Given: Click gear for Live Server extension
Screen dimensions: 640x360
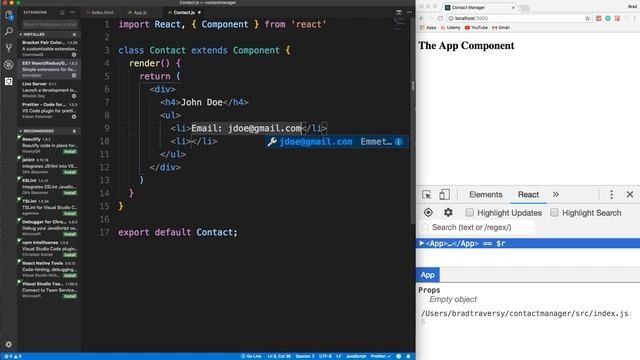Looking at the screenshot, I should pyautogui.click(x=74, y=96).
